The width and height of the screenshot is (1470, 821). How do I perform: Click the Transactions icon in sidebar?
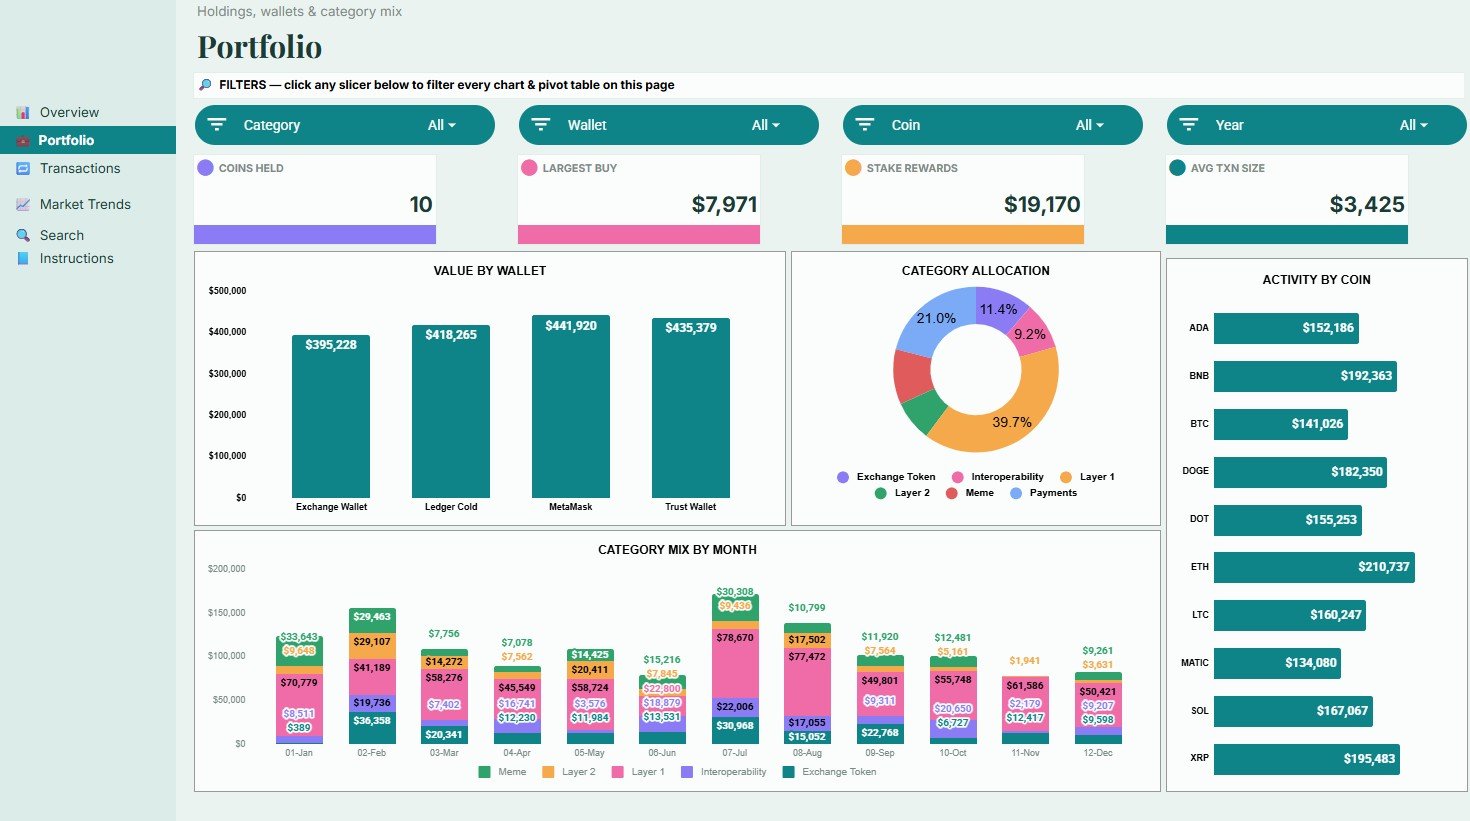pos(23,169)
